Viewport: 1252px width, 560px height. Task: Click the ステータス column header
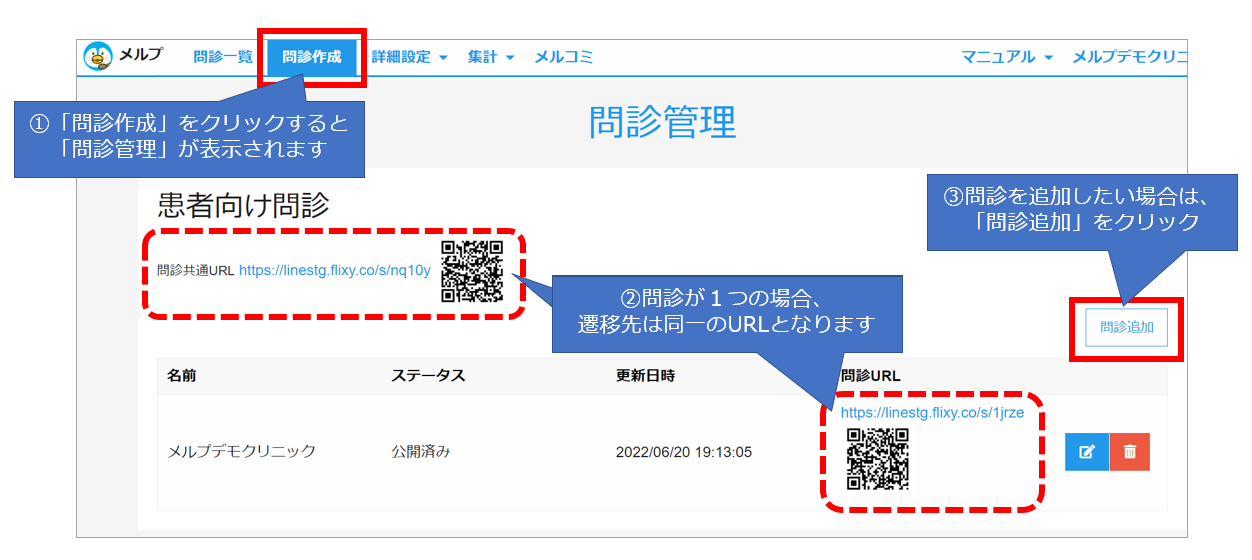coord(428,376)
